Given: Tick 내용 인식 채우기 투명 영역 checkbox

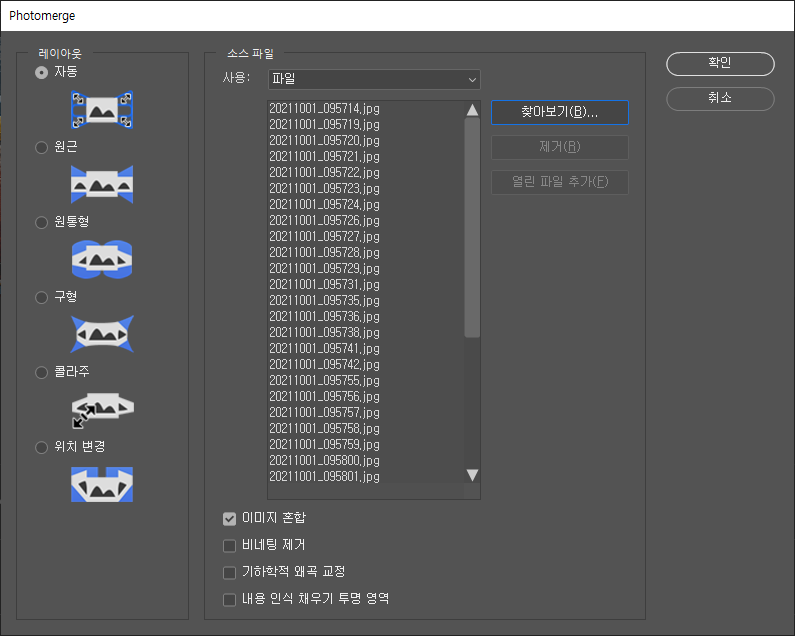Looking at the screenshot, I should click(x=230, y=600).
